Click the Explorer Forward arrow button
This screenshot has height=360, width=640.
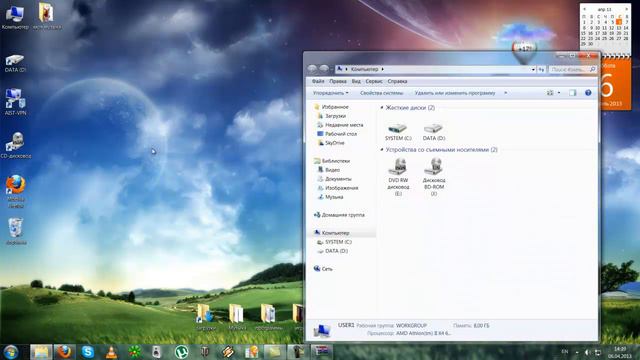point(324,69)
